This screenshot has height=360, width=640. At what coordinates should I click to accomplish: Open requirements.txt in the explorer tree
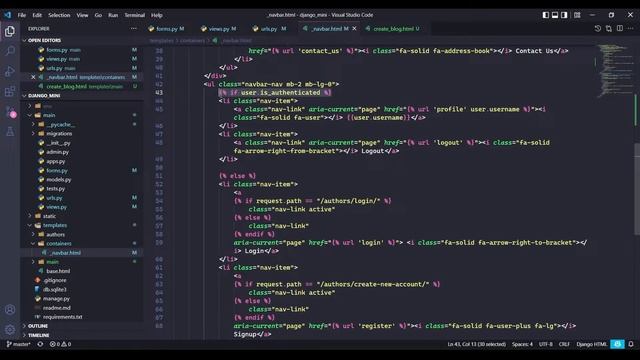(x=62, y=317)
